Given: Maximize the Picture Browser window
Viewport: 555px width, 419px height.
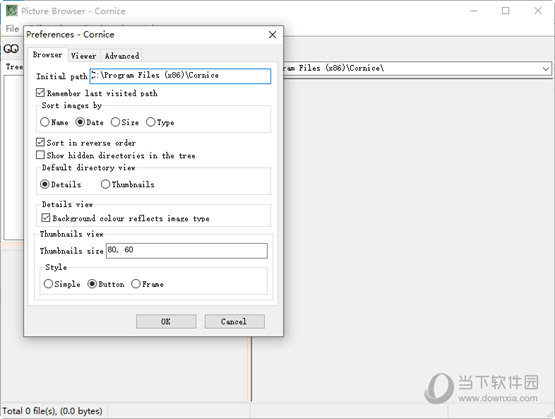Looking at the screenshot, I should coord(505,11).
